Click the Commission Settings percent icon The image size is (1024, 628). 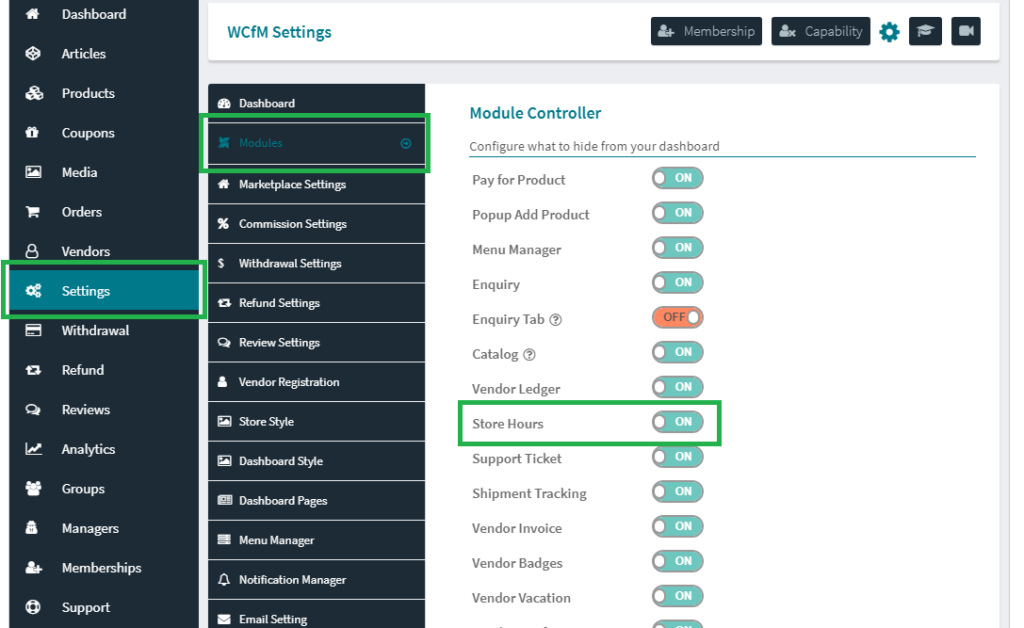(223, 224)
